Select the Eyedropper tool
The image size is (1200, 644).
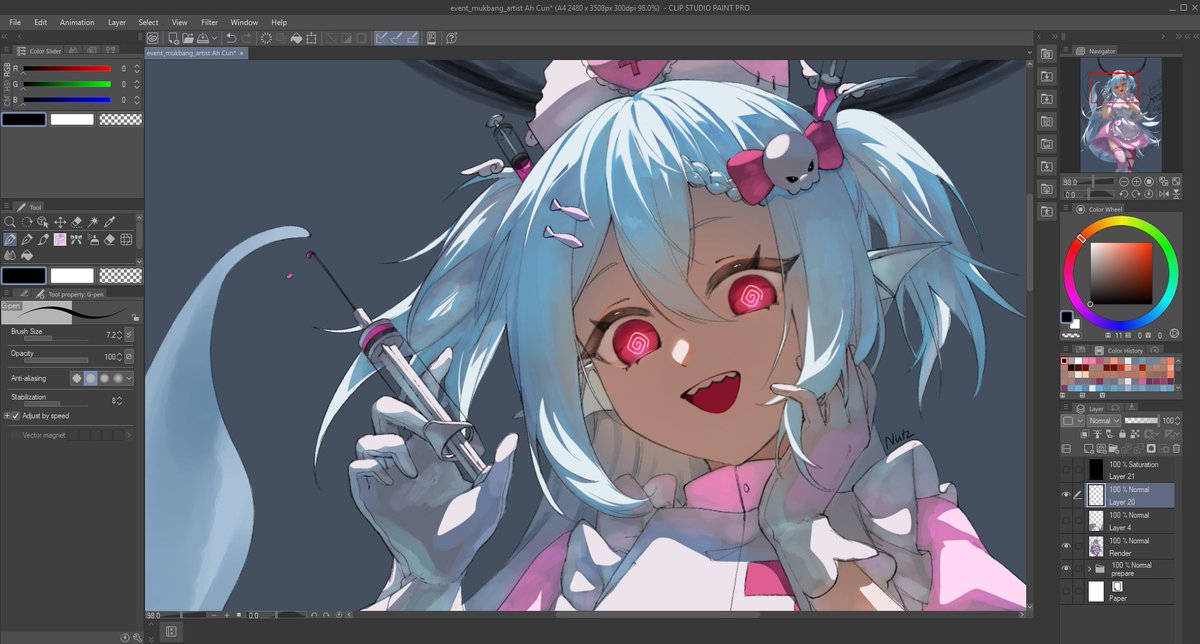tap(109, 222)
